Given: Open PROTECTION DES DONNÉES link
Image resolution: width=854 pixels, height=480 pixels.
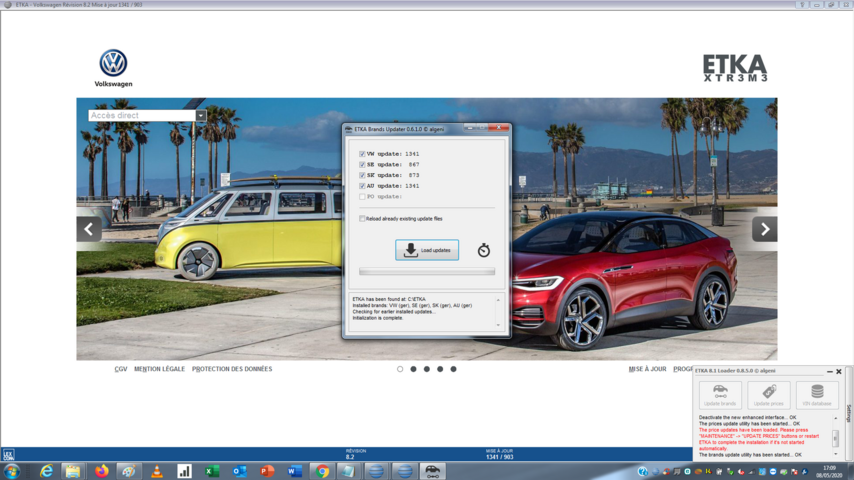Looking at the screenshot, I should [232, 369].
